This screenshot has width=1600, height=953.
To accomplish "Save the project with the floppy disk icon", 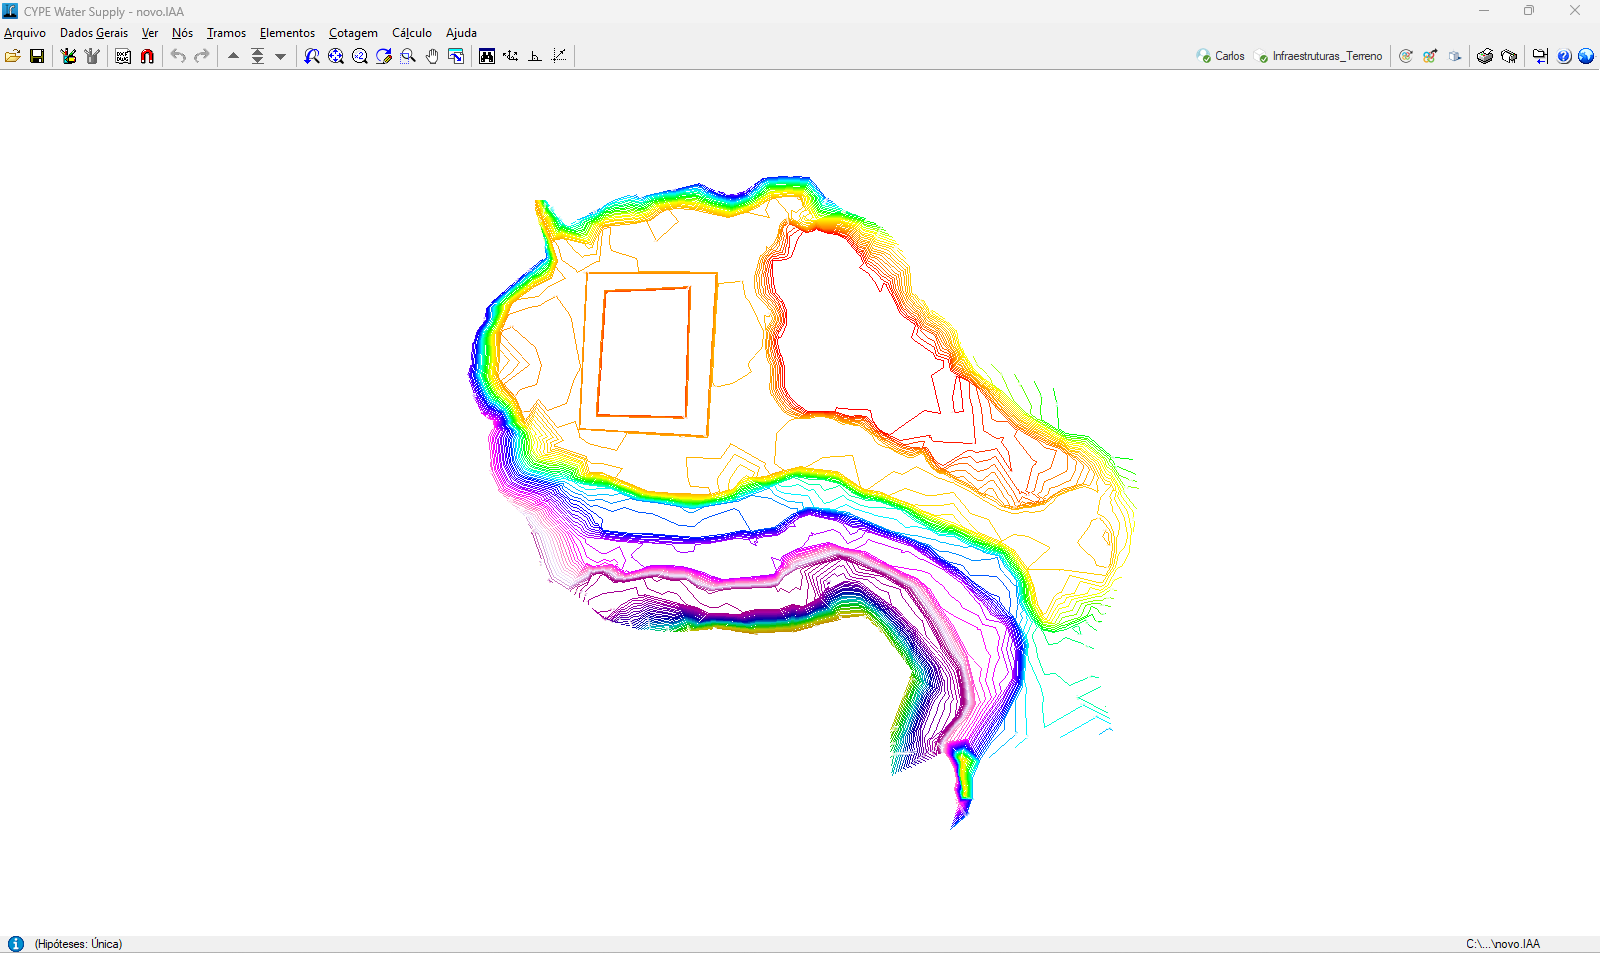I will coord(37,56).
